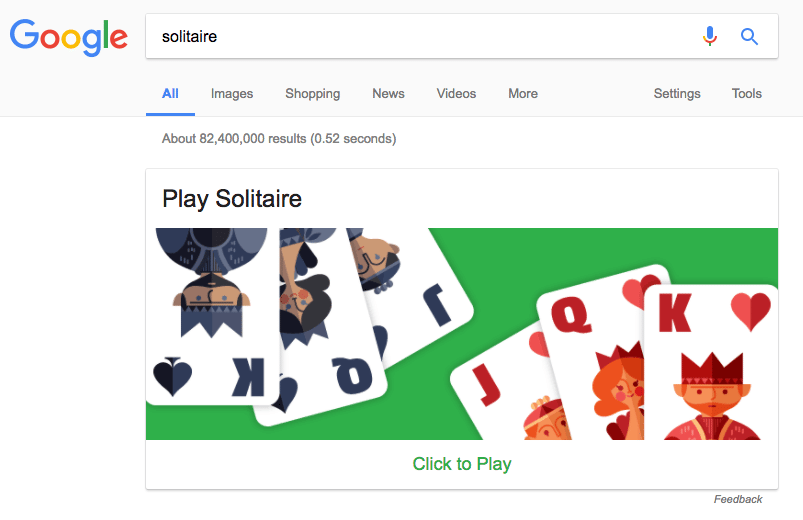Open the Settings dropdown
Screen dimensions: 803x520
point(677,94)
